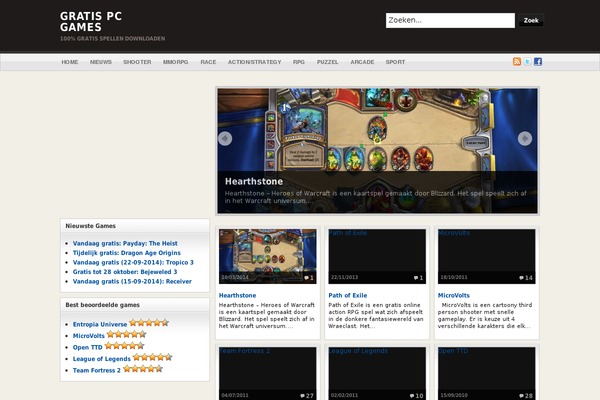Click star rating next to Entropia Universe
This screenshot has height=400, width=600.
[149, 323]
